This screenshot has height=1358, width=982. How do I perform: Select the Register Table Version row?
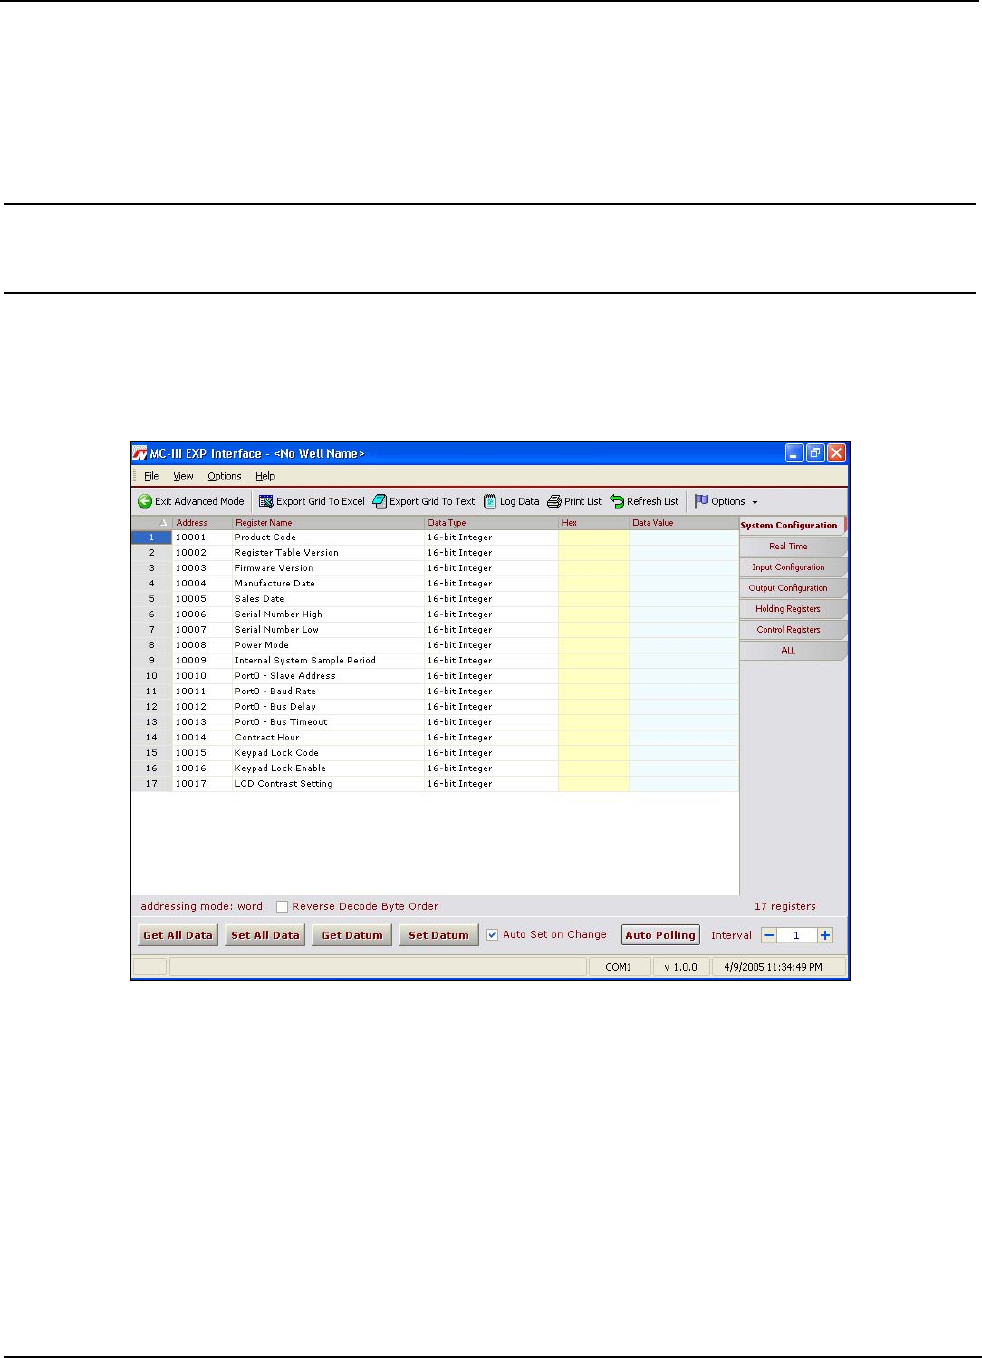pyautogui.click(x=435, y=553)
